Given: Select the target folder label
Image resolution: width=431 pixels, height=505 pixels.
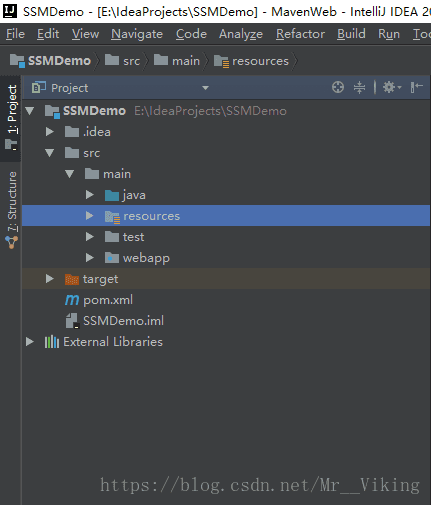Looking at the screenshot, I should [x=100, y=279].
